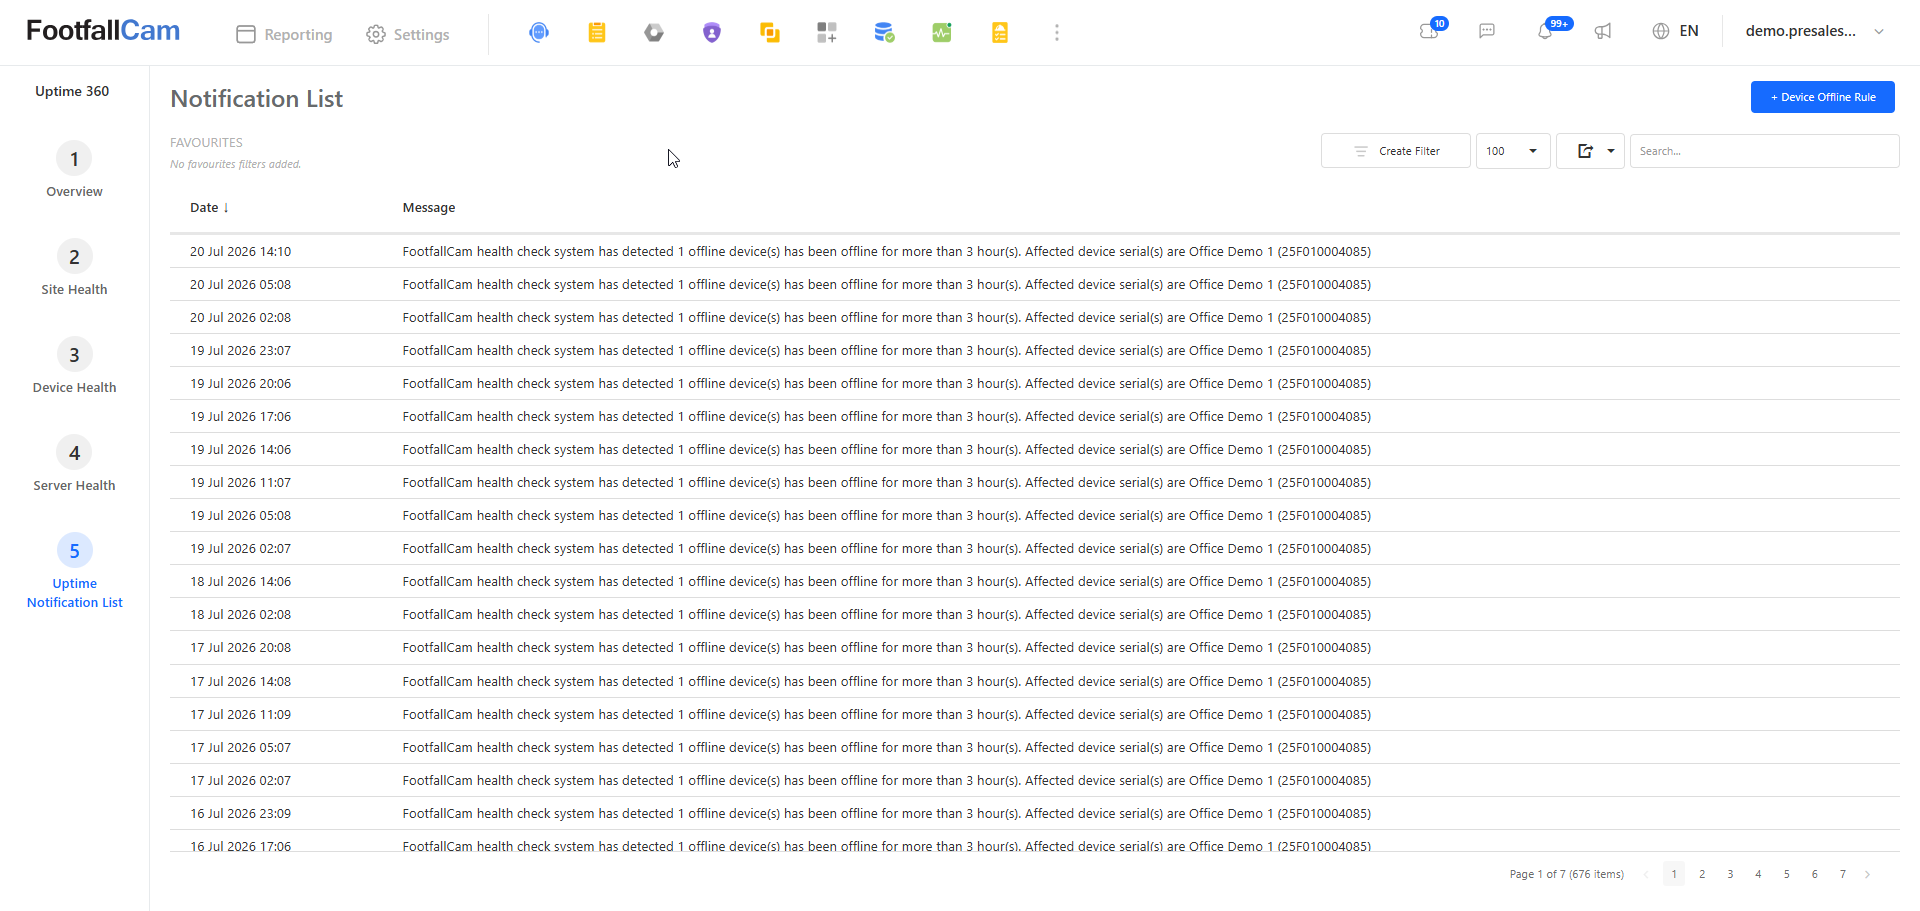This screenshot has height=911, width=1920.
Task: Select current page 1 in pagination
Action: (x=1674, y=874)
